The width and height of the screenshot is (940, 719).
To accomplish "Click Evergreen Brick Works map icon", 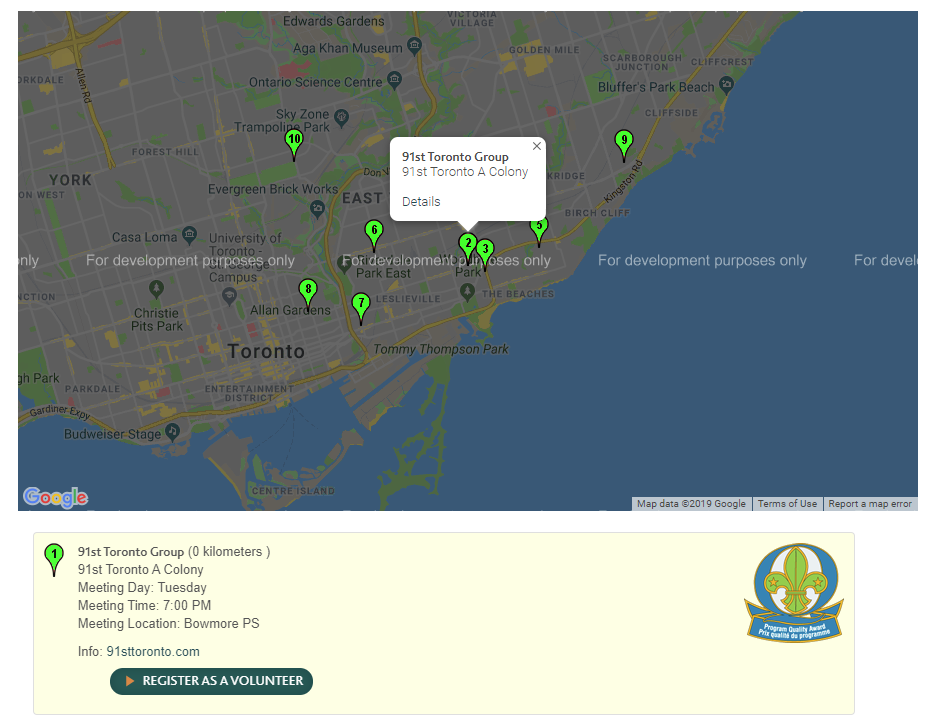I will point(318,209).
